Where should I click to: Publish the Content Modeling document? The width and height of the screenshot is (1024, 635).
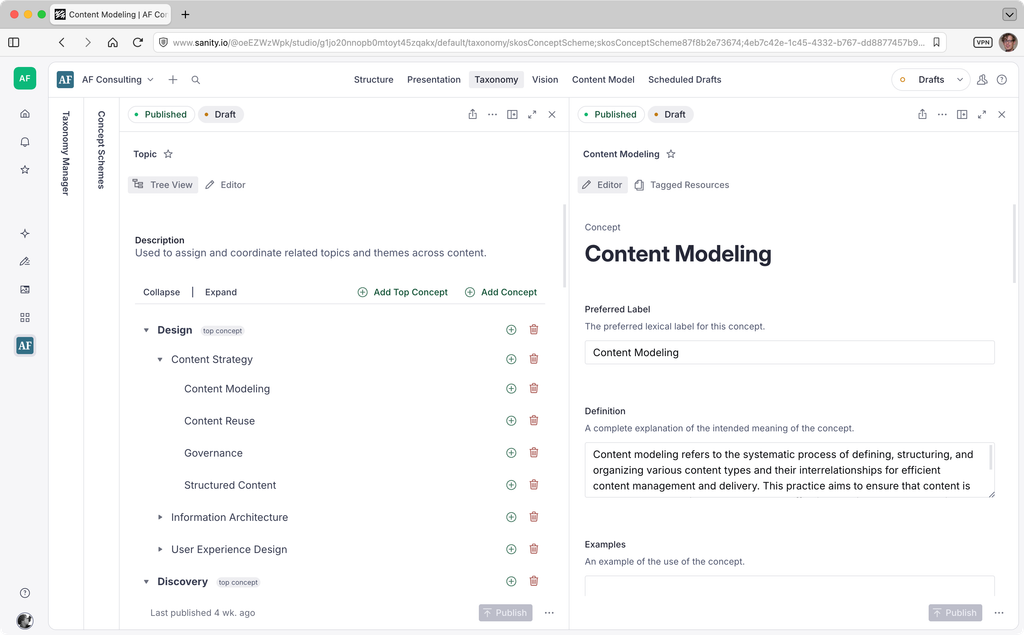955,613
